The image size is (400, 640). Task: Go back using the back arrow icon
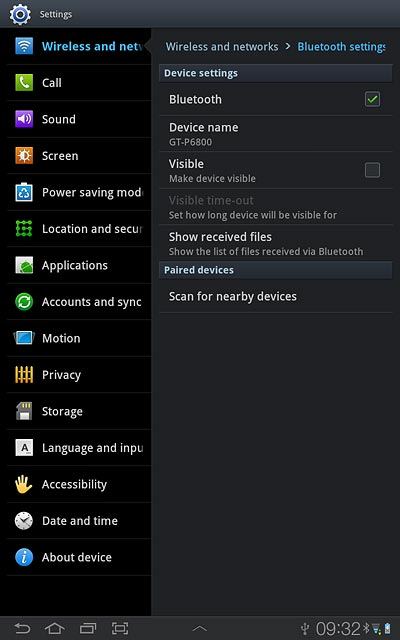point(22,628)
